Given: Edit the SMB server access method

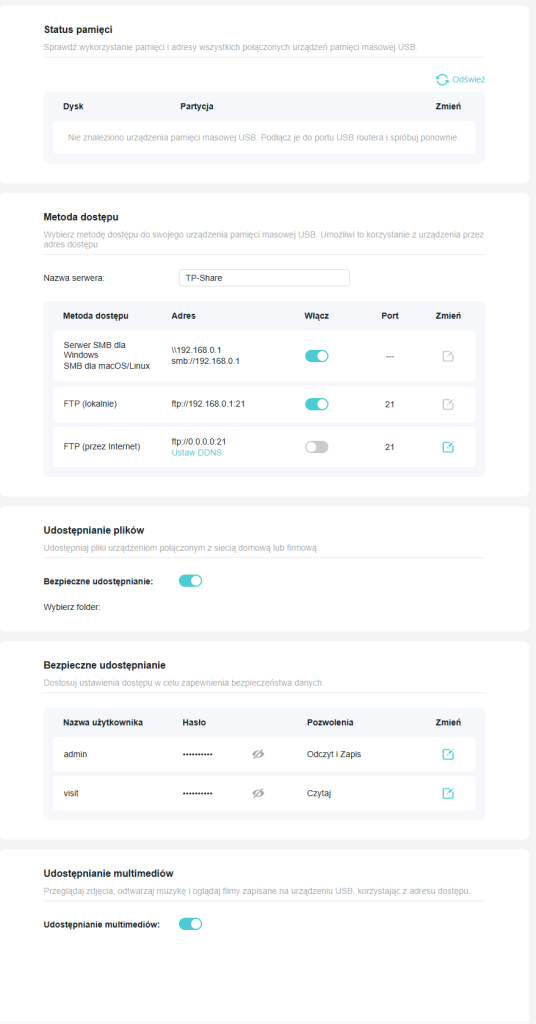Looking at the screenshot, I should coord(448,356).
